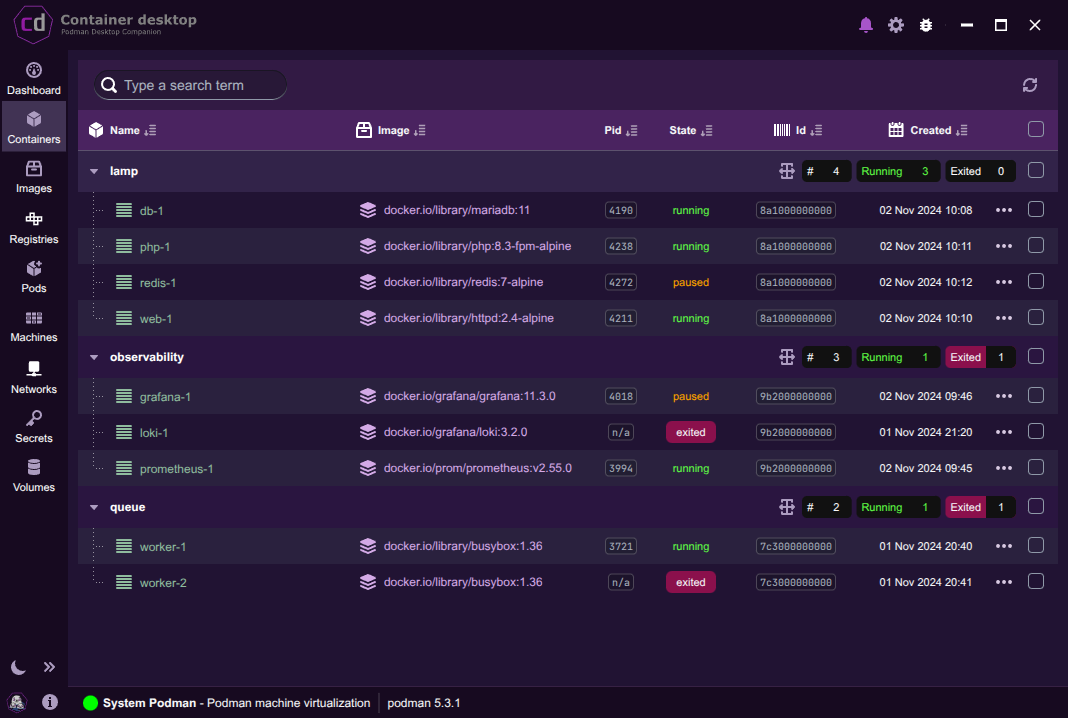This screenshot has width=1068, height=718.
Task: Click the info icon in status bar
Action: (50, 702)
